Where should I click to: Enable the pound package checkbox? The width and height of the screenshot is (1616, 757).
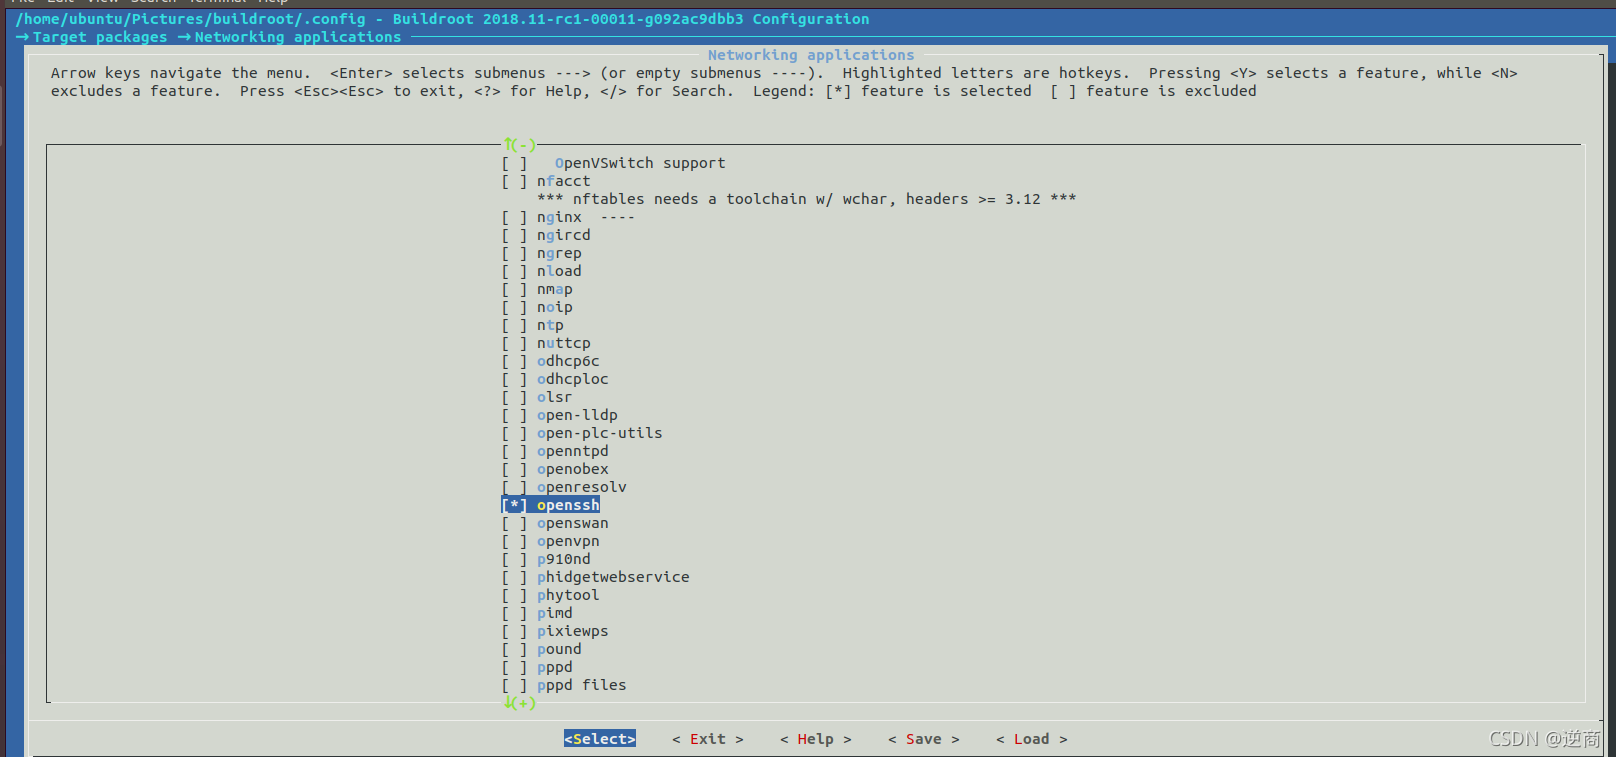pyautogui.click(x=514, y=649)
